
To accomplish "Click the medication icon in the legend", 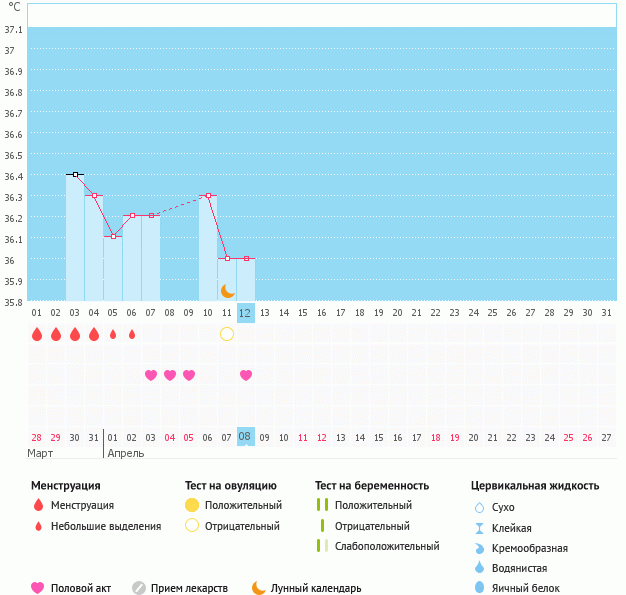I will coord(139,588).
